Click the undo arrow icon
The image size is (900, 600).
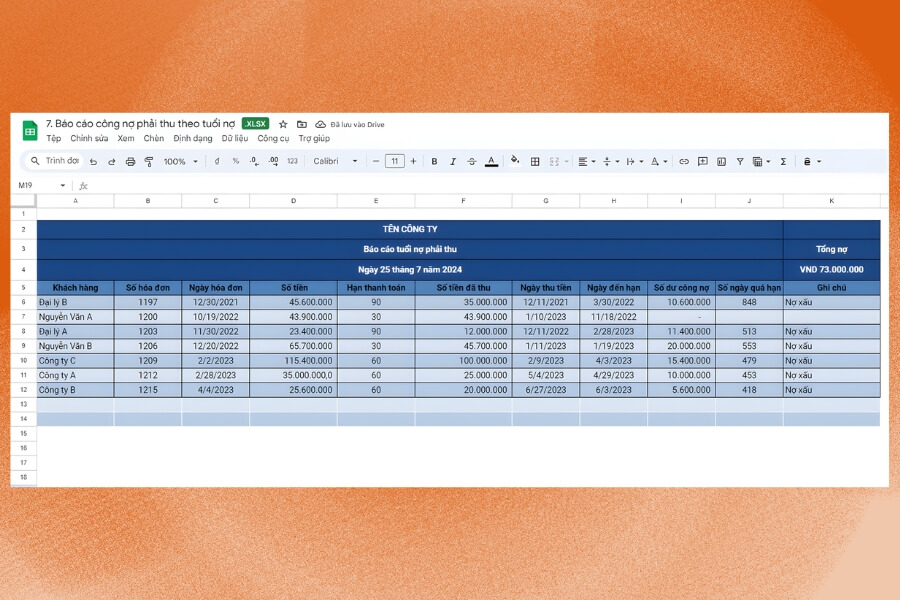[x=93, y=161]
